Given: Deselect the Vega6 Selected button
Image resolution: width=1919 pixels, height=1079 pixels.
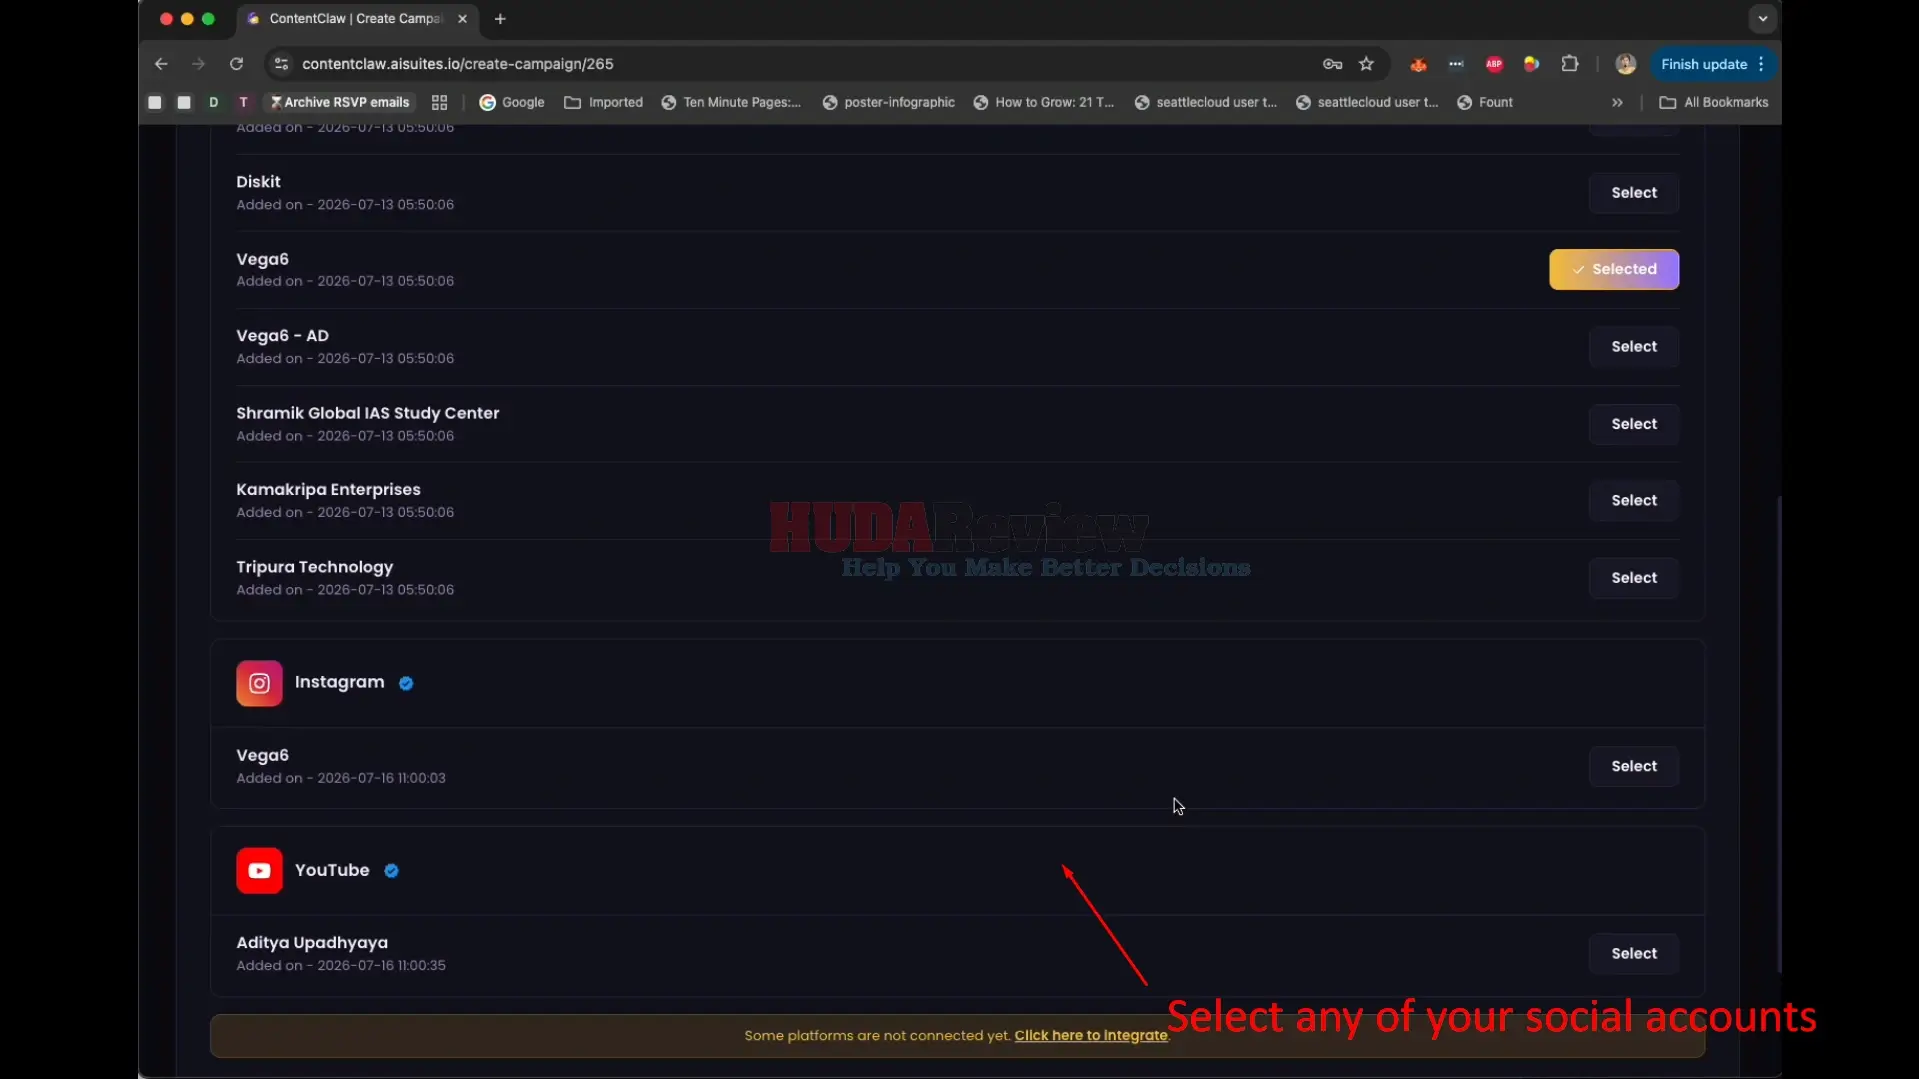Looking at the screenshot, I should tap(1614, 269).
